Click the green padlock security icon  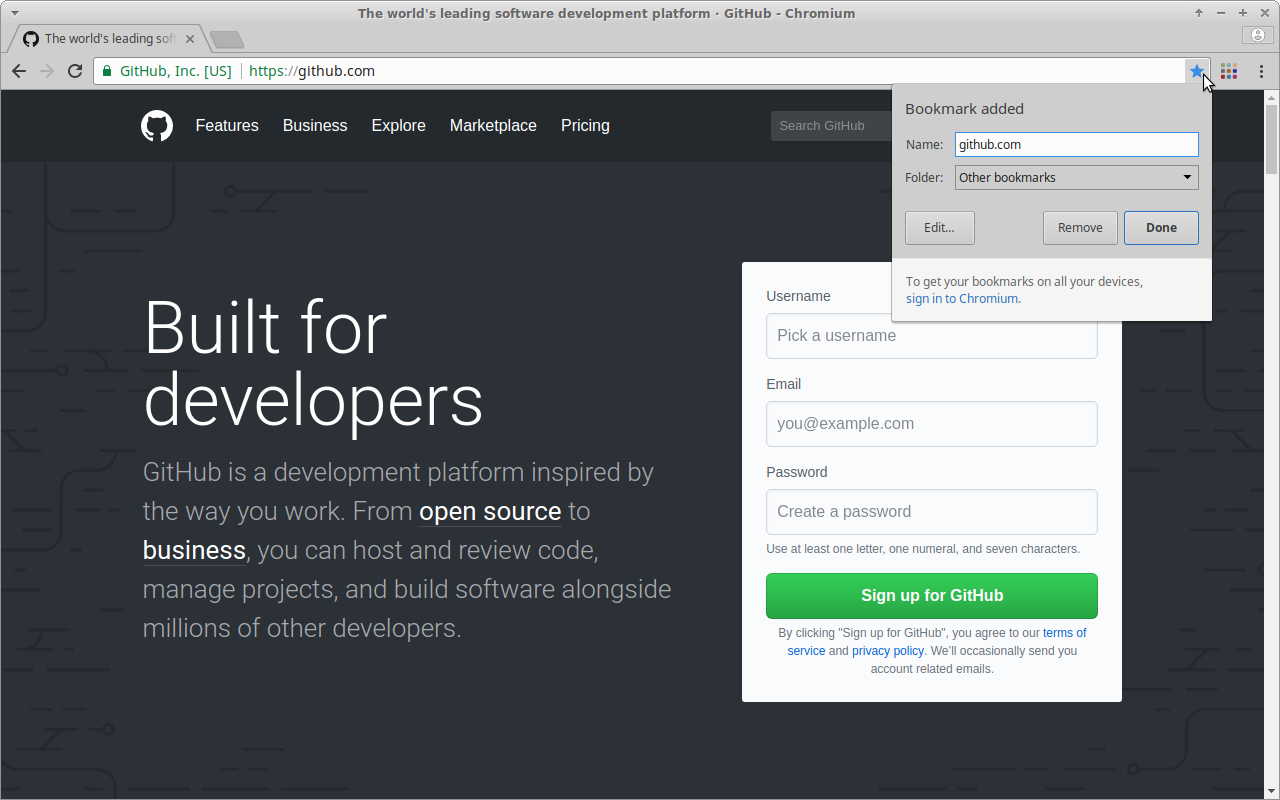pos(107,71)
